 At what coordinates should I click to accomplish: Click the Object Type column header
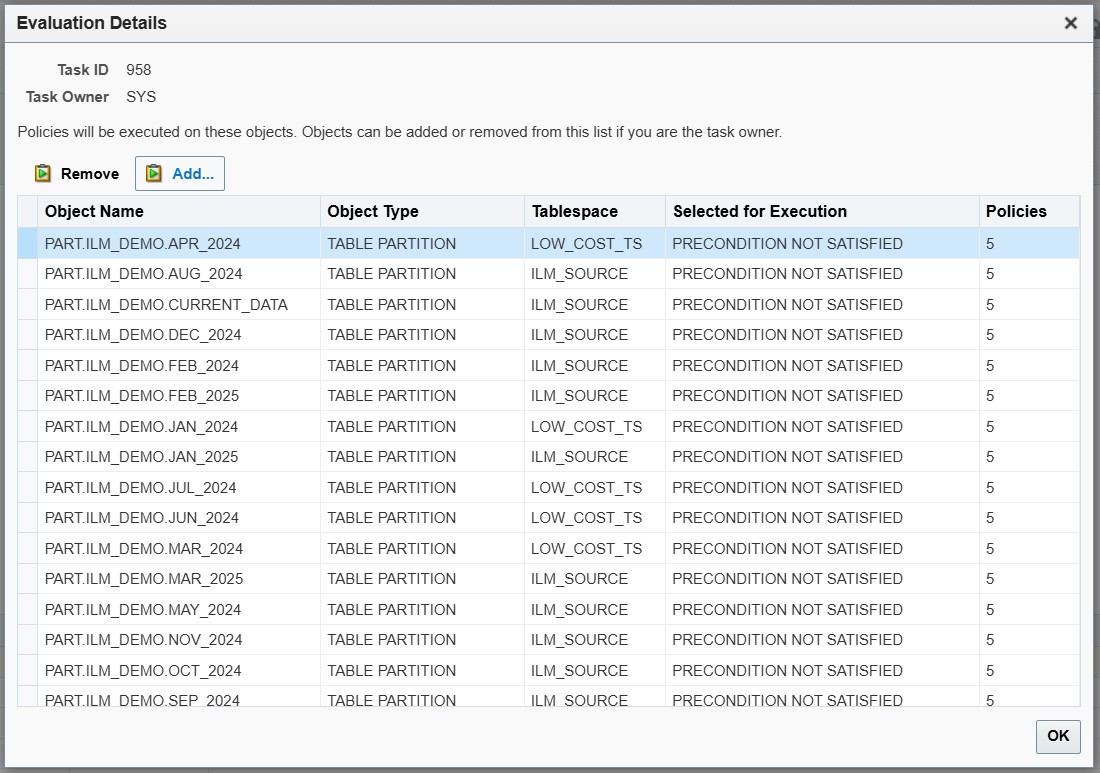373,212
